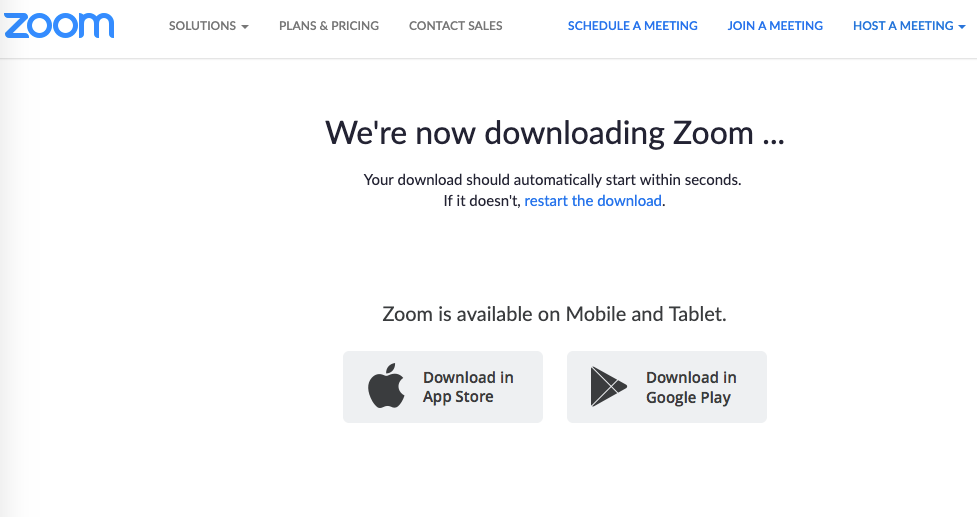The image size is (977, 517).
Task: Click the 'We're now downloading Zoom' heading
Action: 555,133
